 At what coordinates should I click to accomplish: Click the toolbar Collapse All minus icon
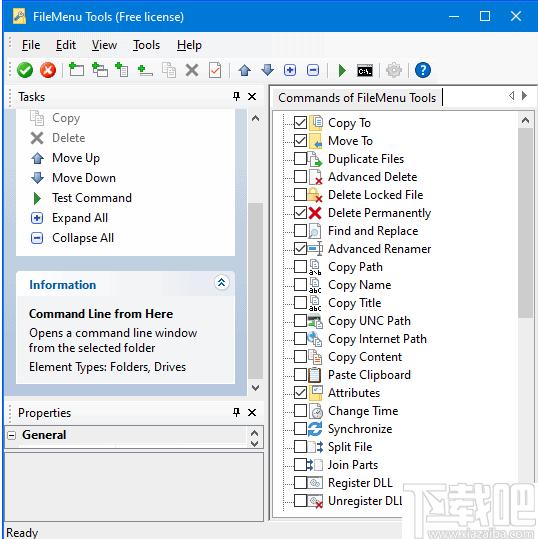coord(313,70)
